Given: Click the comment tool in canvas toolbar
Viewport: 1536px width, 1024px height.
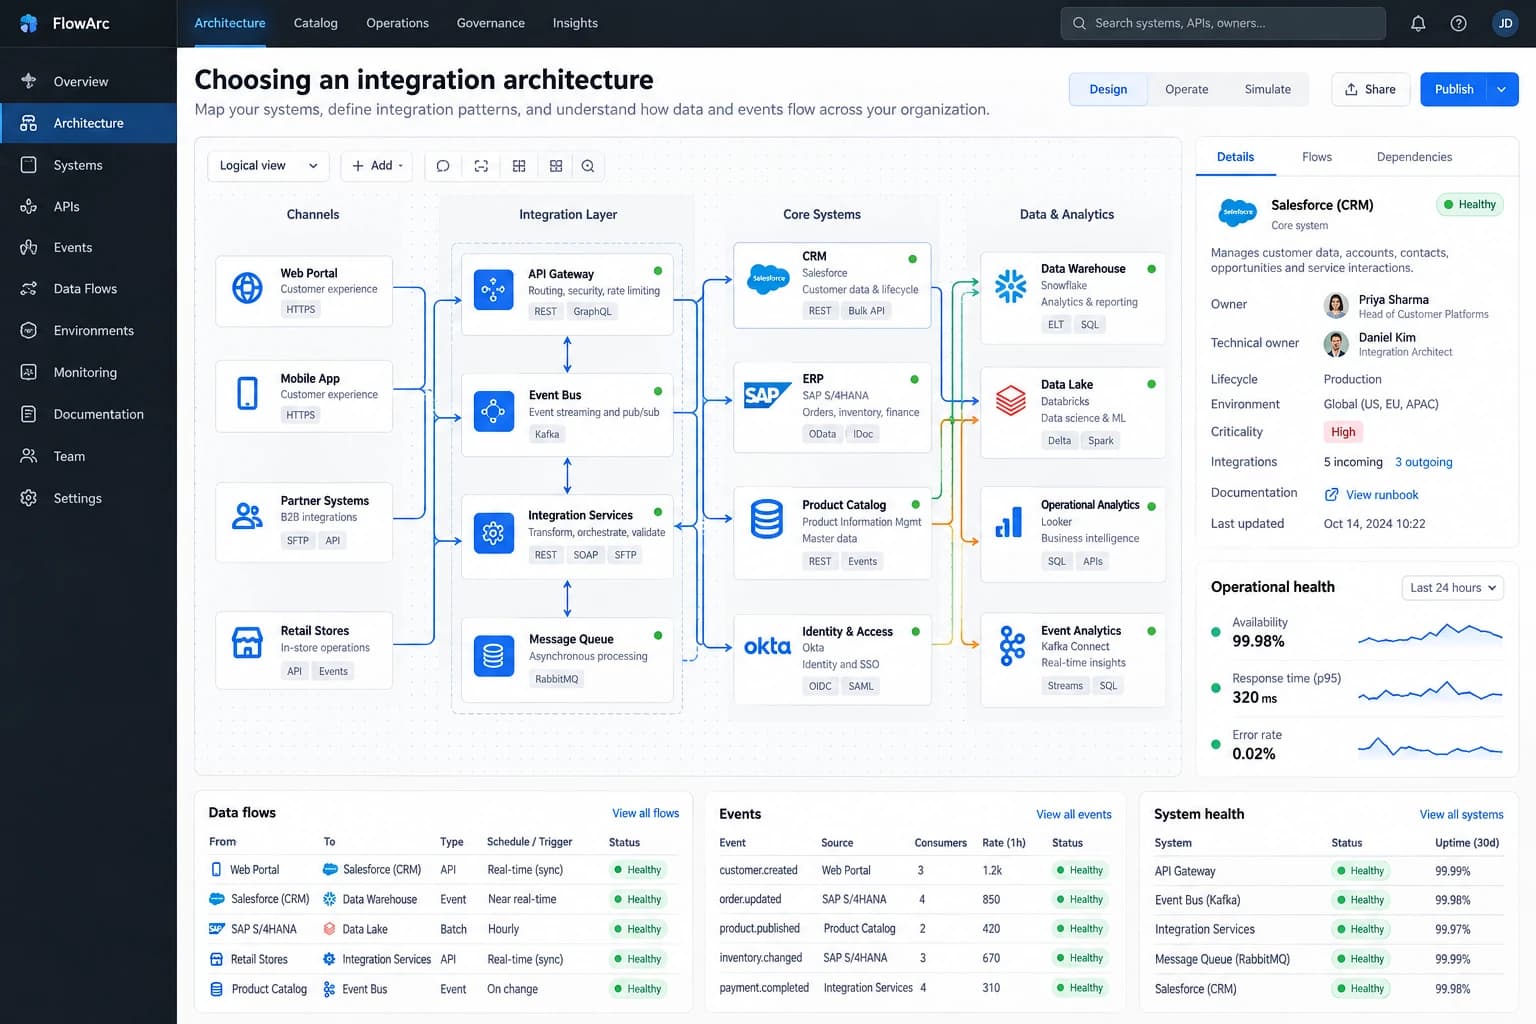Looking at the screenshot, I should 443,166.
